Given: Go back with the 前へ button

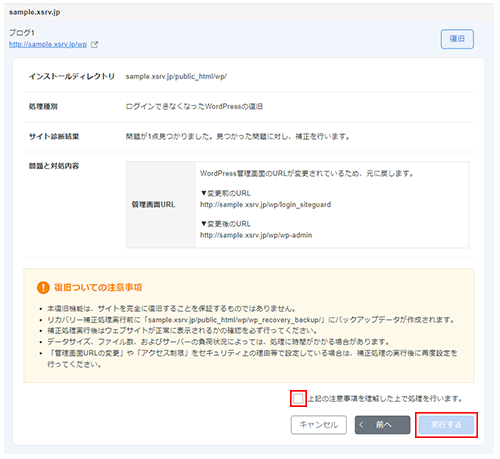Looking at the screenshot, I should coord(382,425).
